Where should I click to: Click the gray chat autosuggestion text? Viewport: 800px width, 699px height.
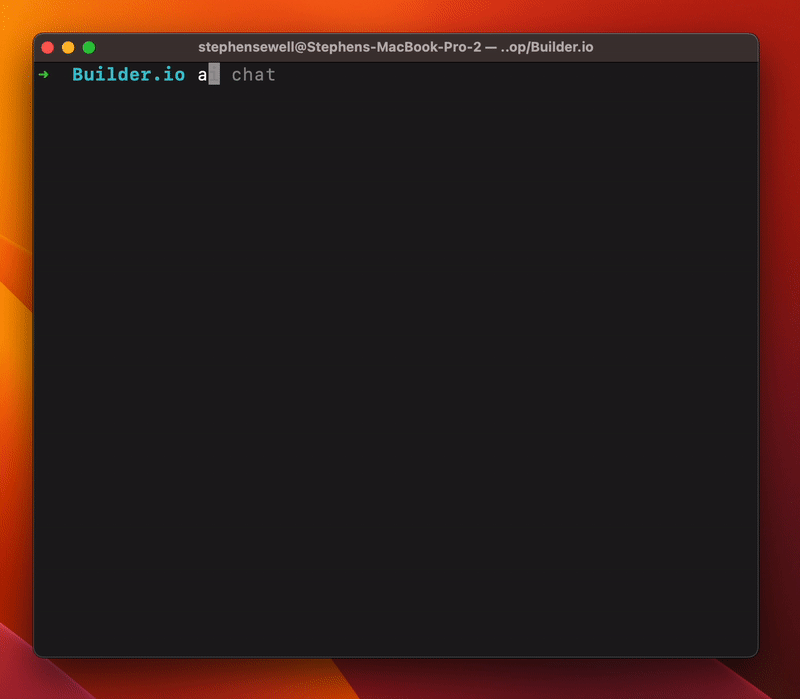pyautogui.click(x=253, y=74)
